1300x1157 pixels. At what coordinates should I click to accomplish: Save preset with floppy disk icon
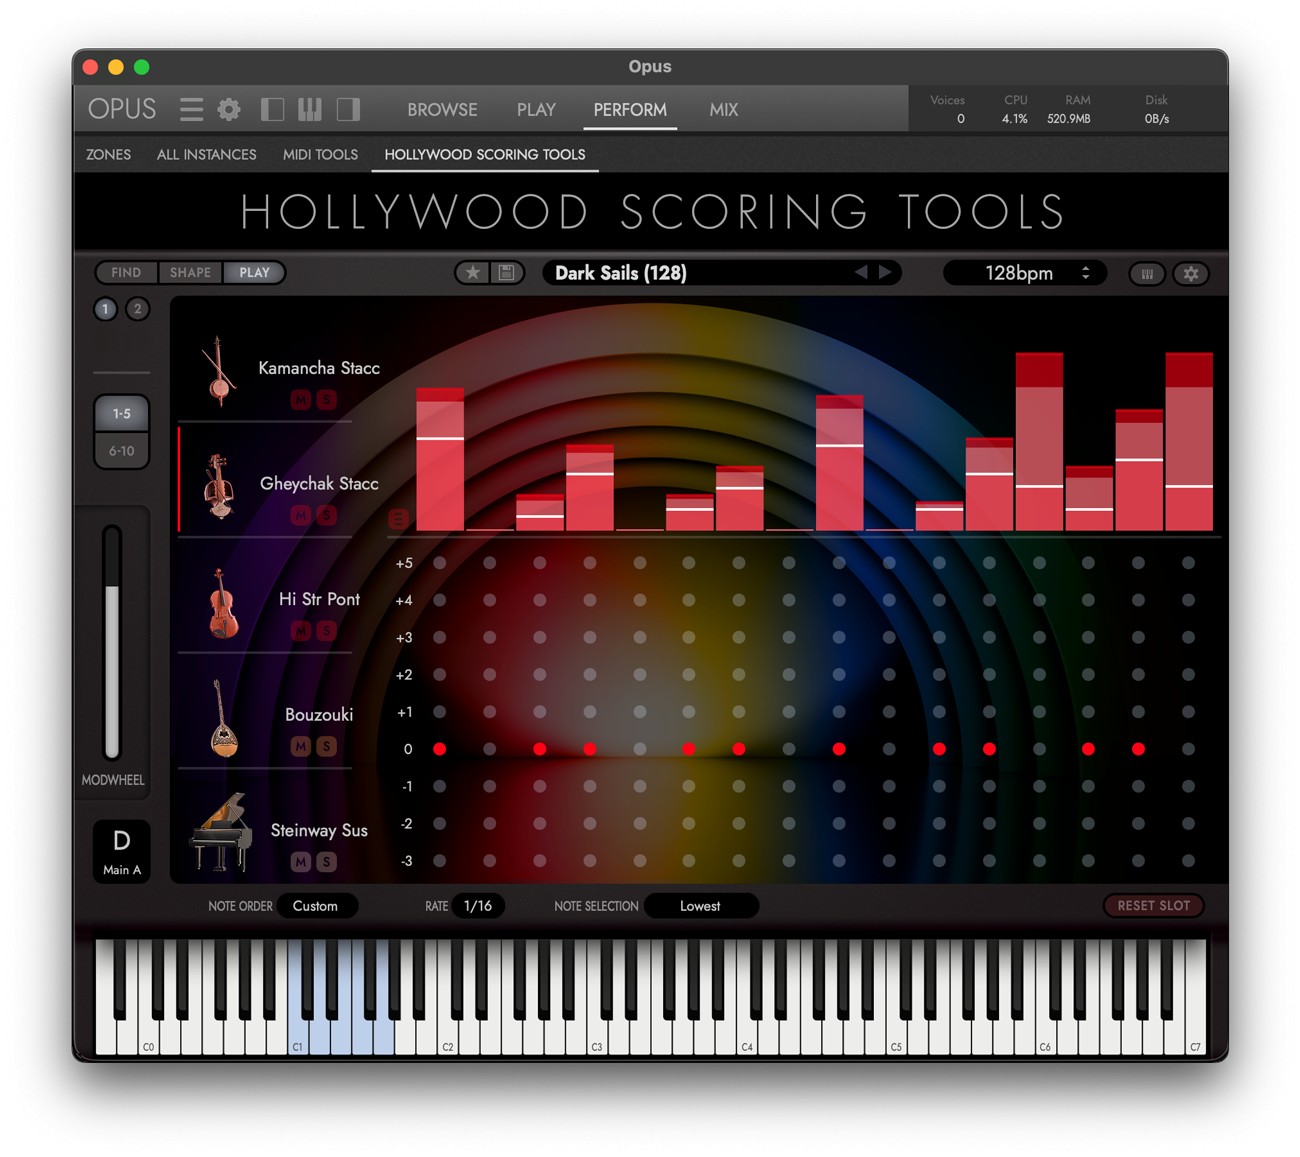click(506, 273)
